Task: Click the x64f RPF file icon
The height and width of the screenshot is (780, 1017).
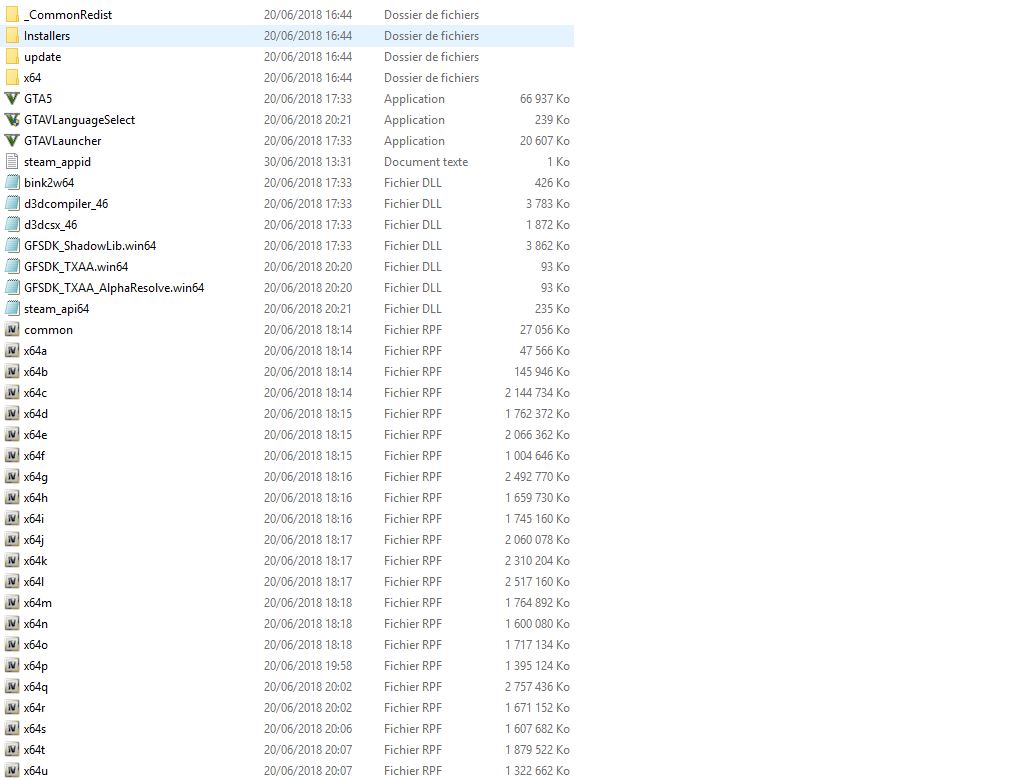Action: (x=12, y=456)
